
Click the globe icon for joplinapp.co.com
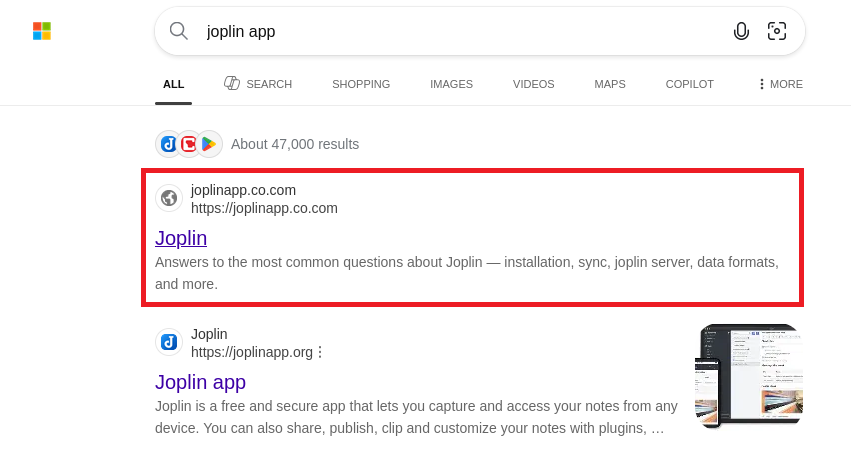[x=169, y=198]
